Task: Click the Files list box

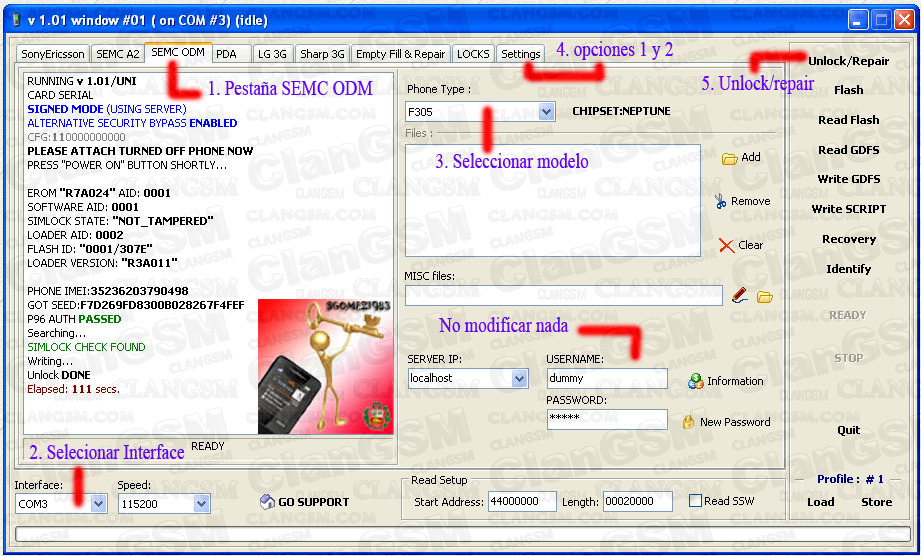Action: (x=553, y=200)
